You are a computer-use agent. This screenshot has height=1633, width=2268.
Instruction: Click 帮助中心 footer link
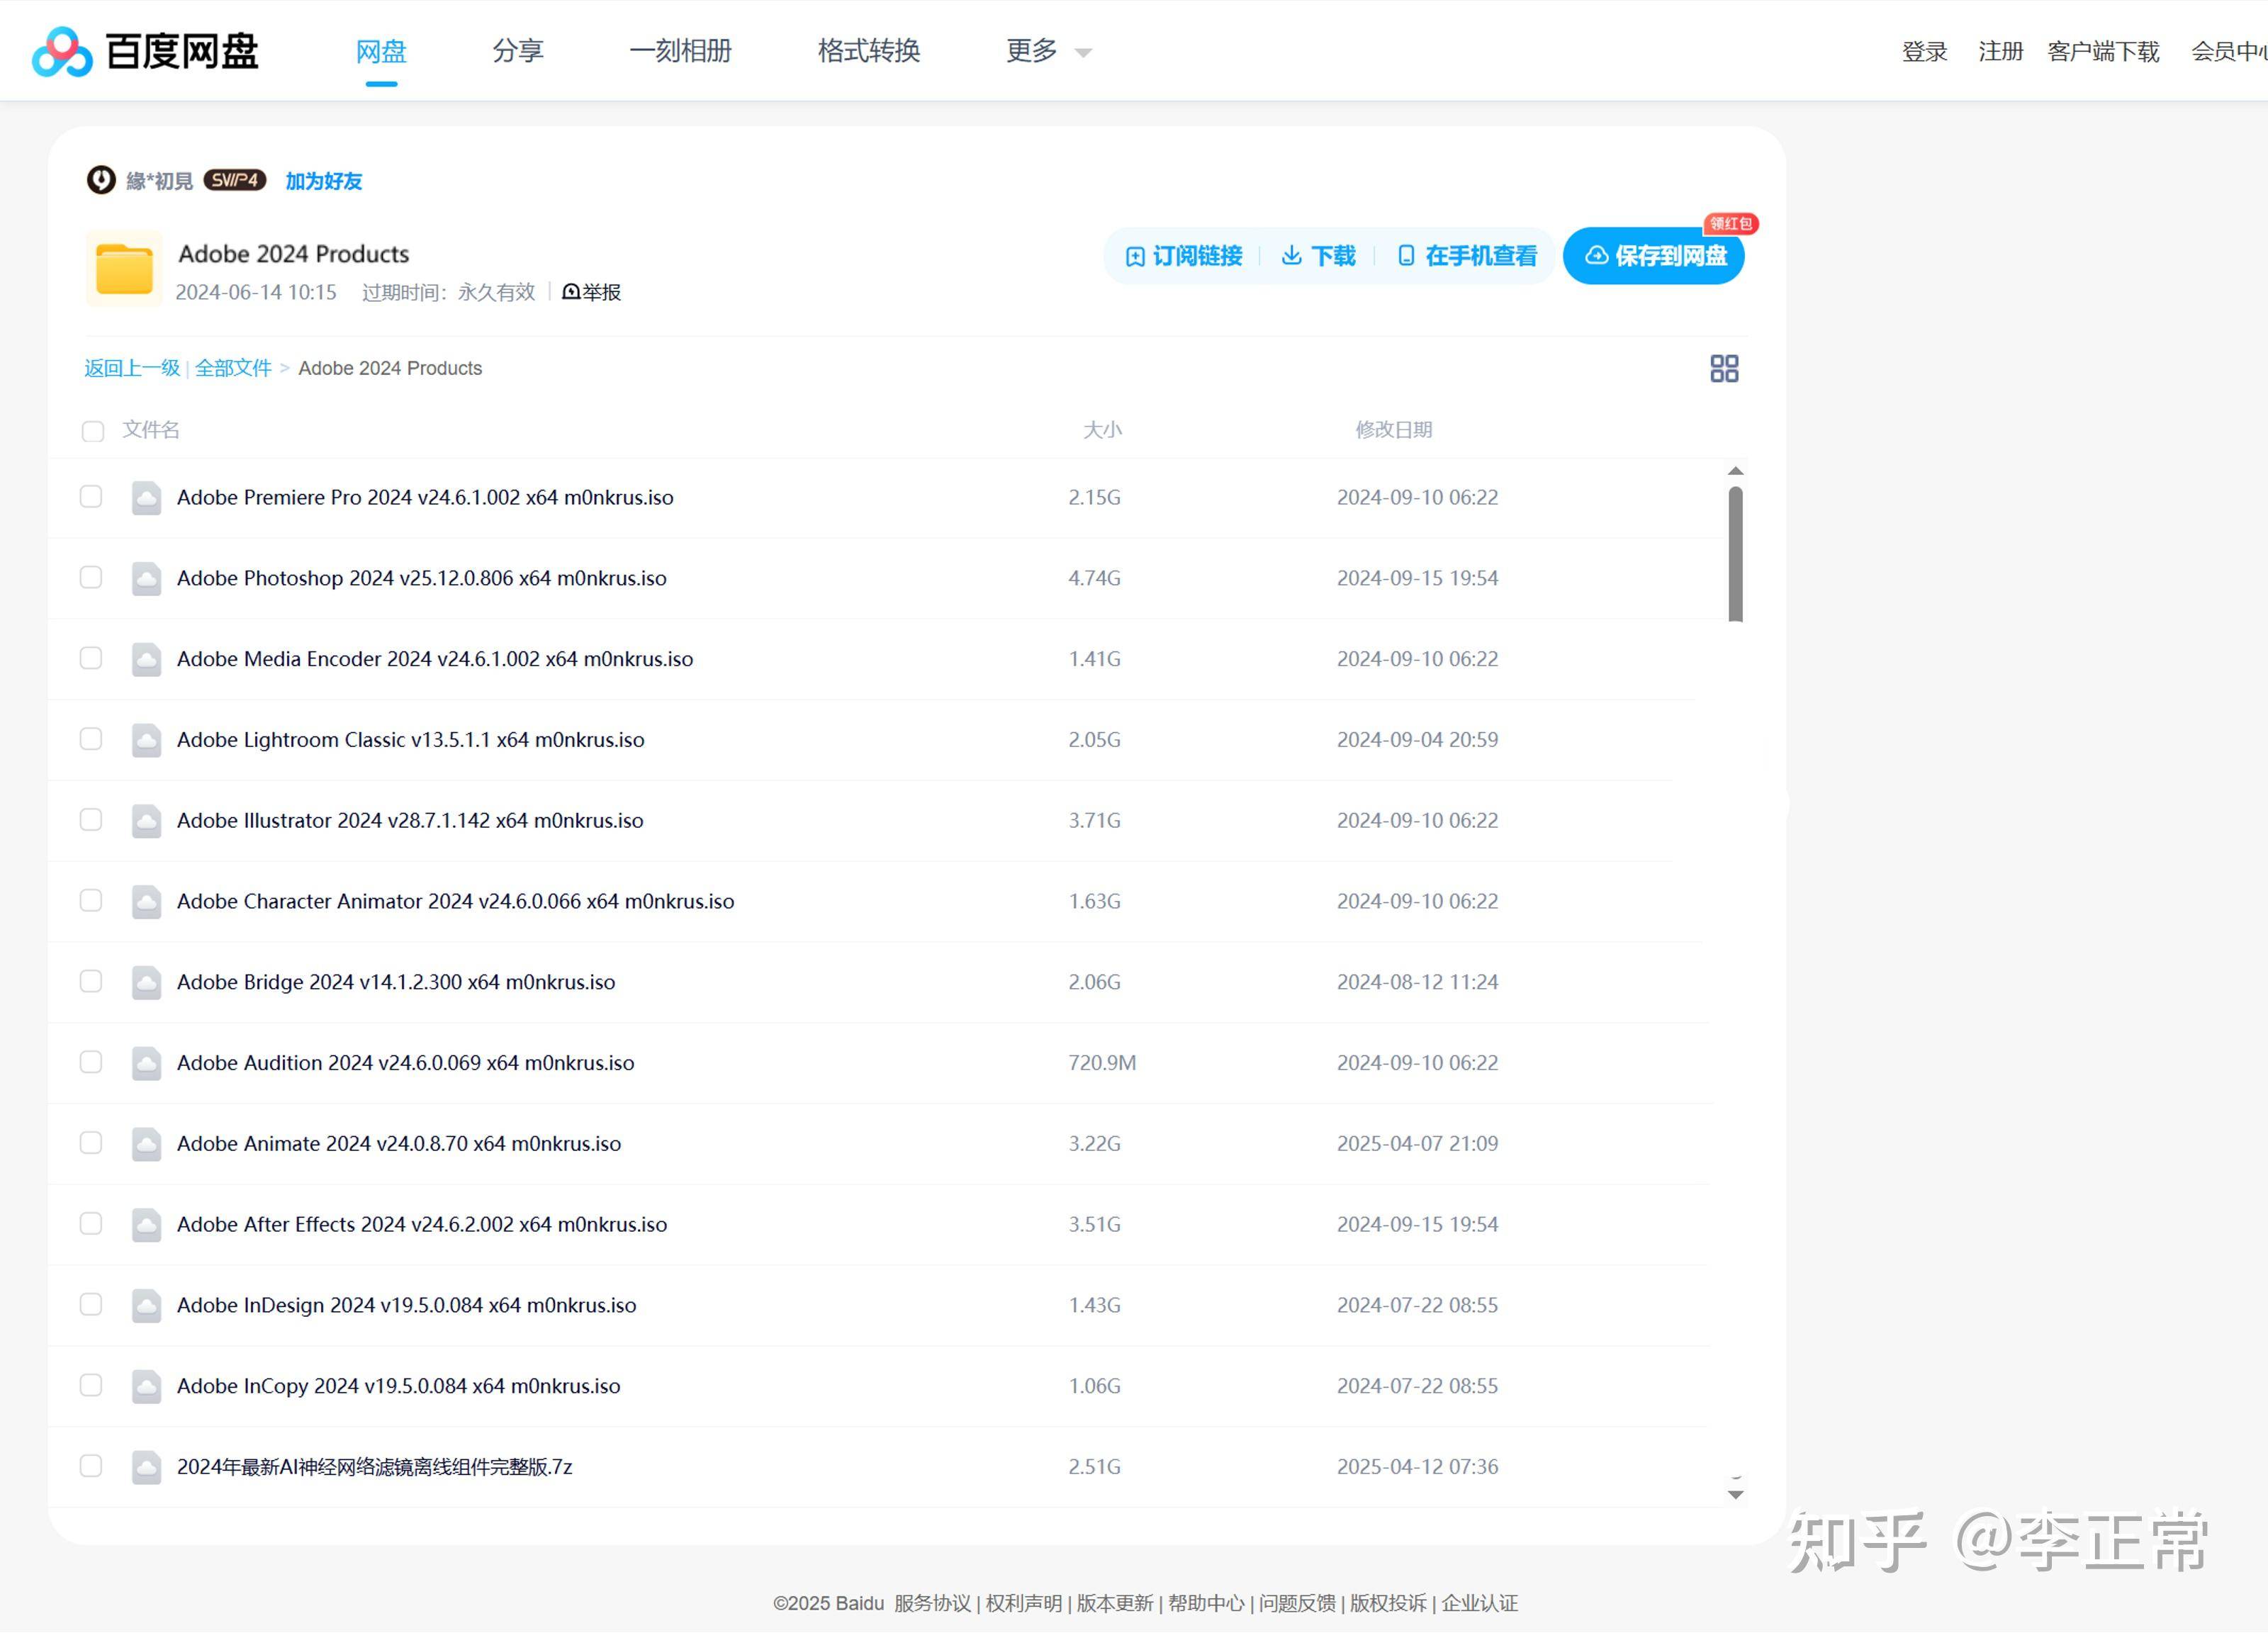[x=1207, y=1604]
